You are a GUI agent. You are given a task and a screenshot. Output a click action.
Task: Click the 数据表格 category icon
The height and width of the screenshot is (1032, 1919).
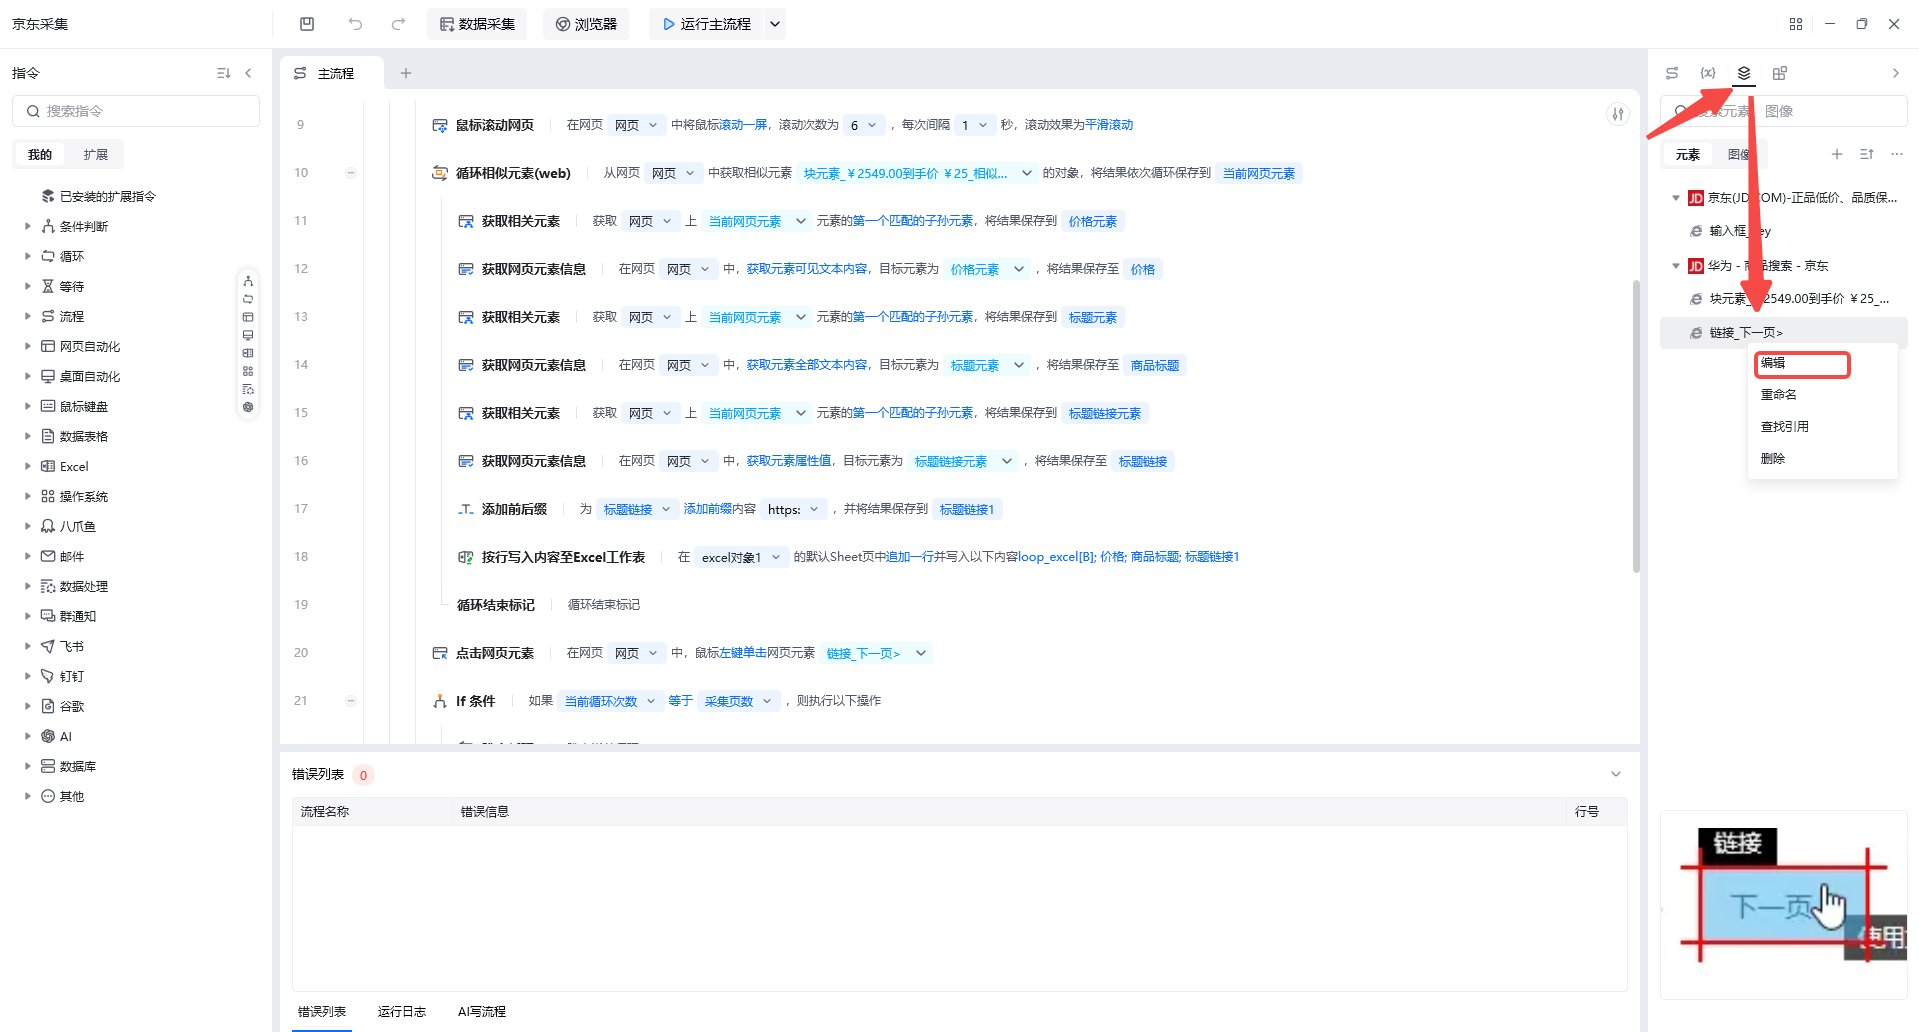47,436
